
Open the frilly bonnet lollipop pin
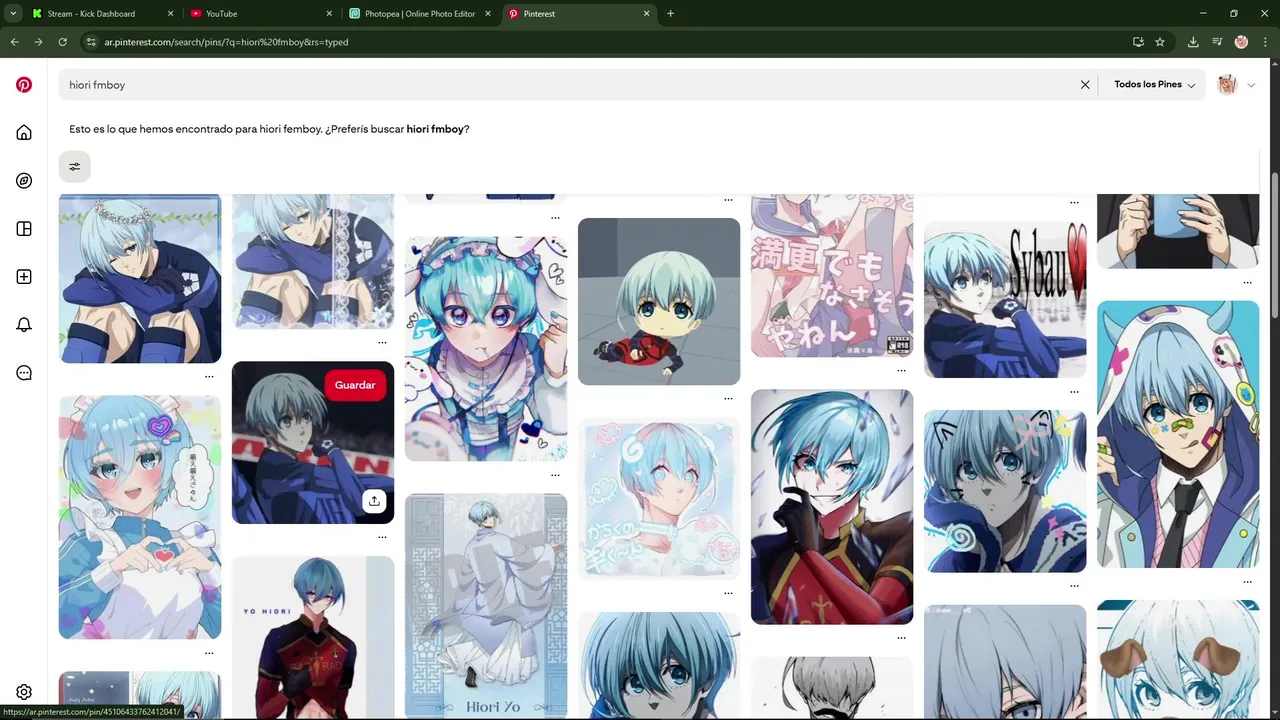pyautogui.click(x=486, y=349)
